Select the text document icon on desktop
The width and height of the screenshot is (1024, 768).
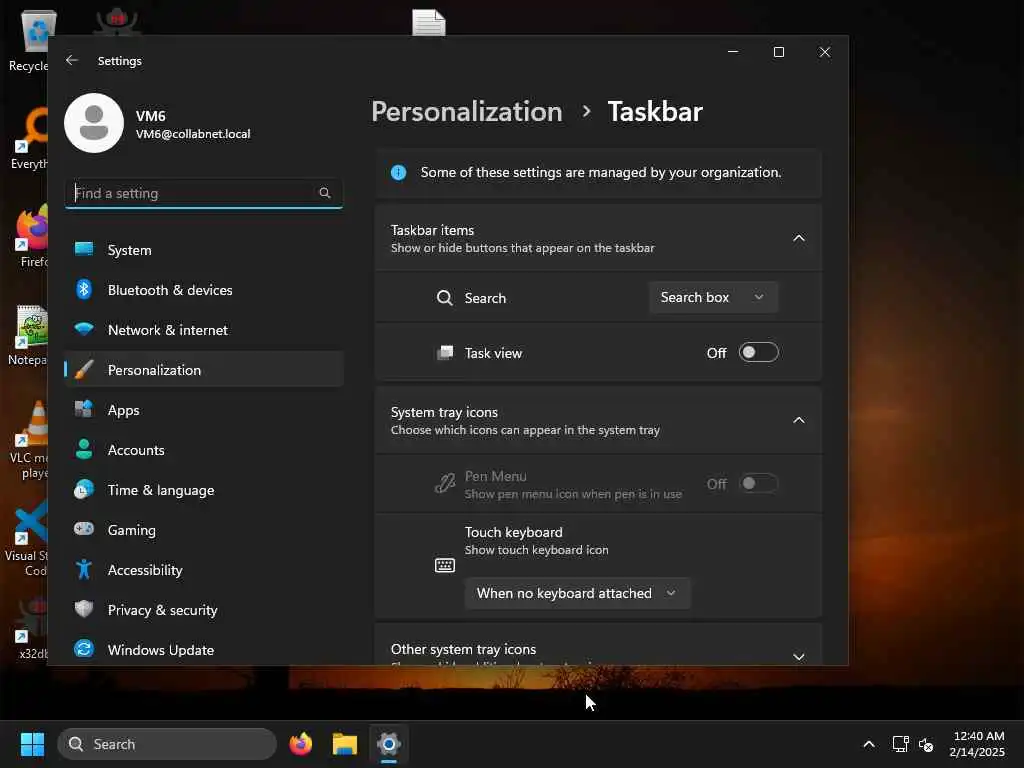tap(428, 22)
